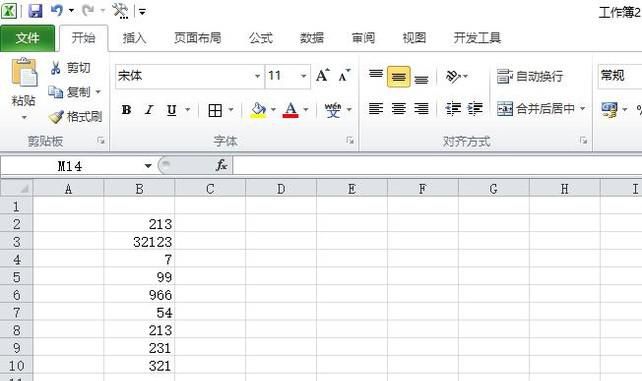Expand the 复制 copy dropdown arrow
Screen dimensions: 642x381
[98, 92]
